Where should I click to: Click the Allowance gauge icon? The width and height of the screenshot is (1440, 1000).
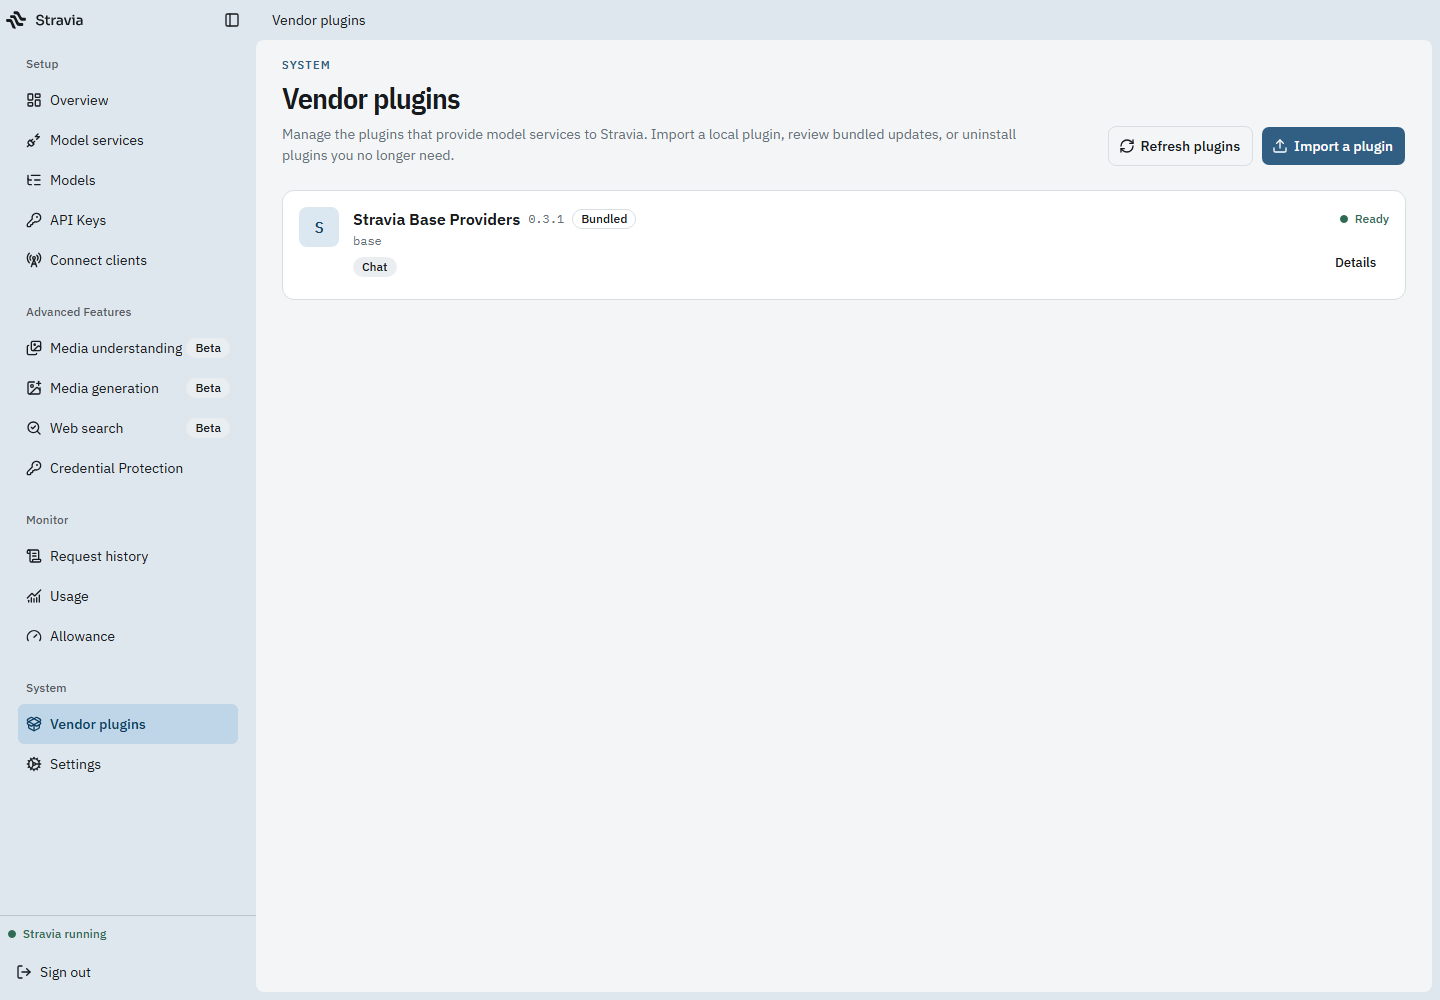[34, 636]
